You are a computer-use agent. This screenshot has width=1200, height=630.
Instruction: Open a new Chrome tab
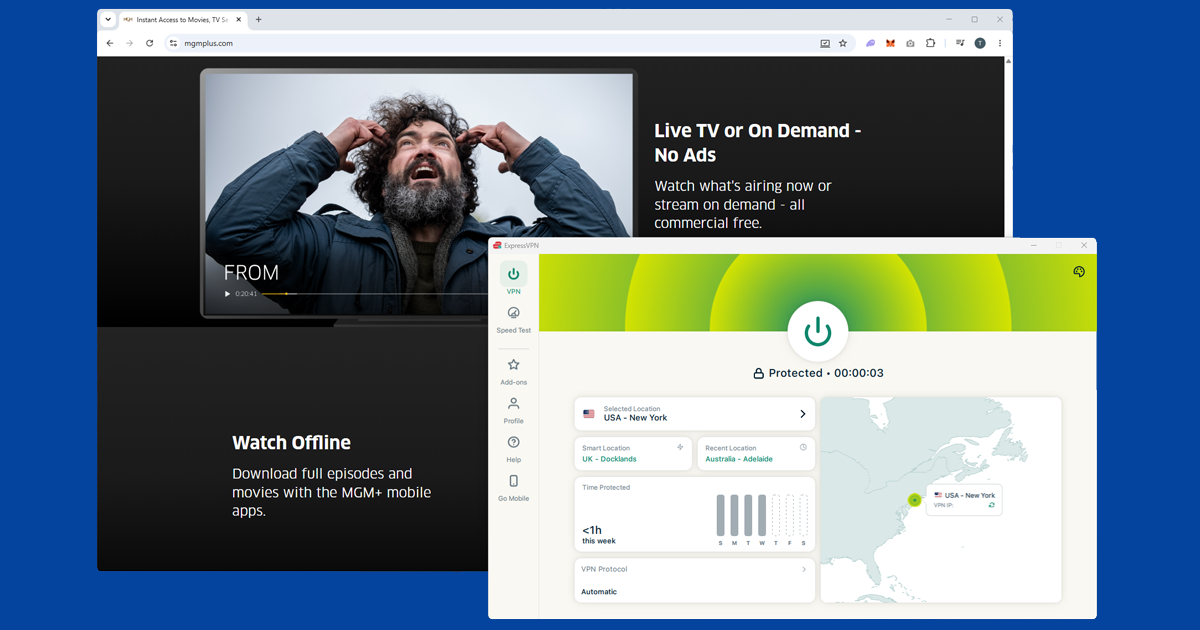click(258, 19)
